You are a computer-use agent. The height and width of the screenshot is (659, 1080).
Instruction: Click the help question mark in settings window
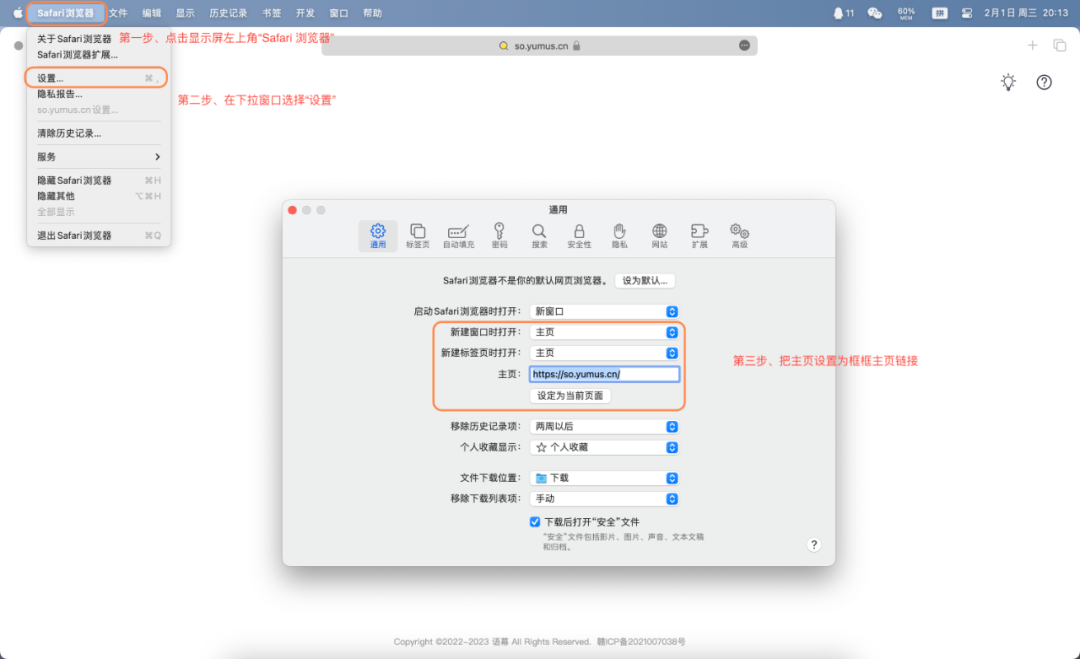tap(813, 545)
